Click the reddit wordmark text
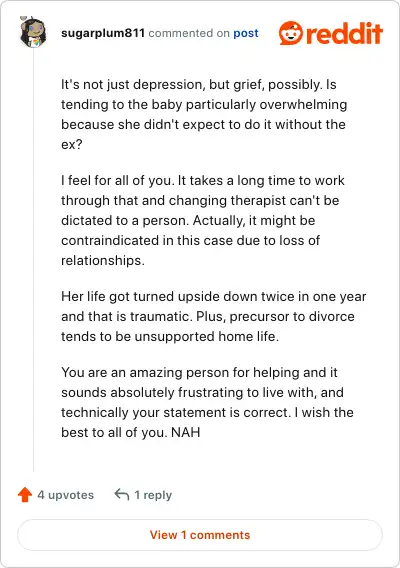400x568 pixels. 344,33
